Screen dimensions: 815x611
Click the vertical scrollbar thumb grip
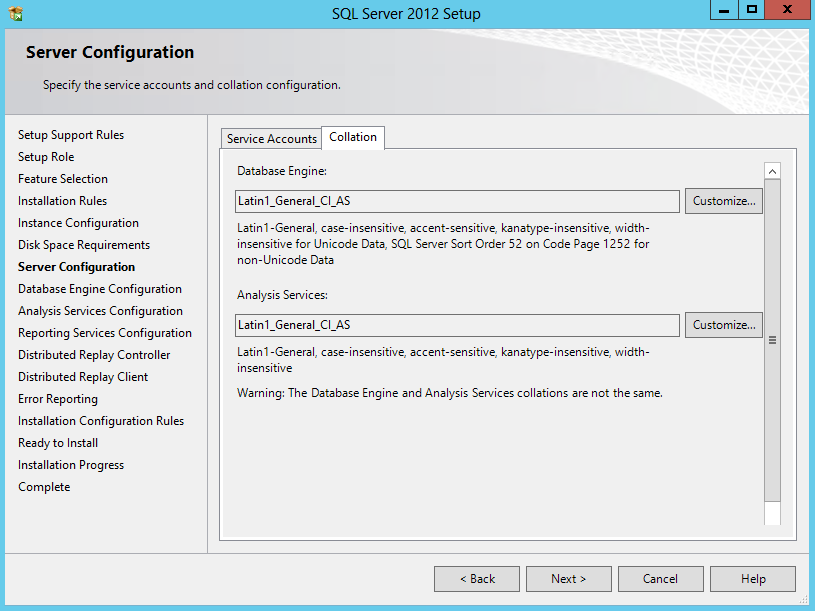coord(772,340)
